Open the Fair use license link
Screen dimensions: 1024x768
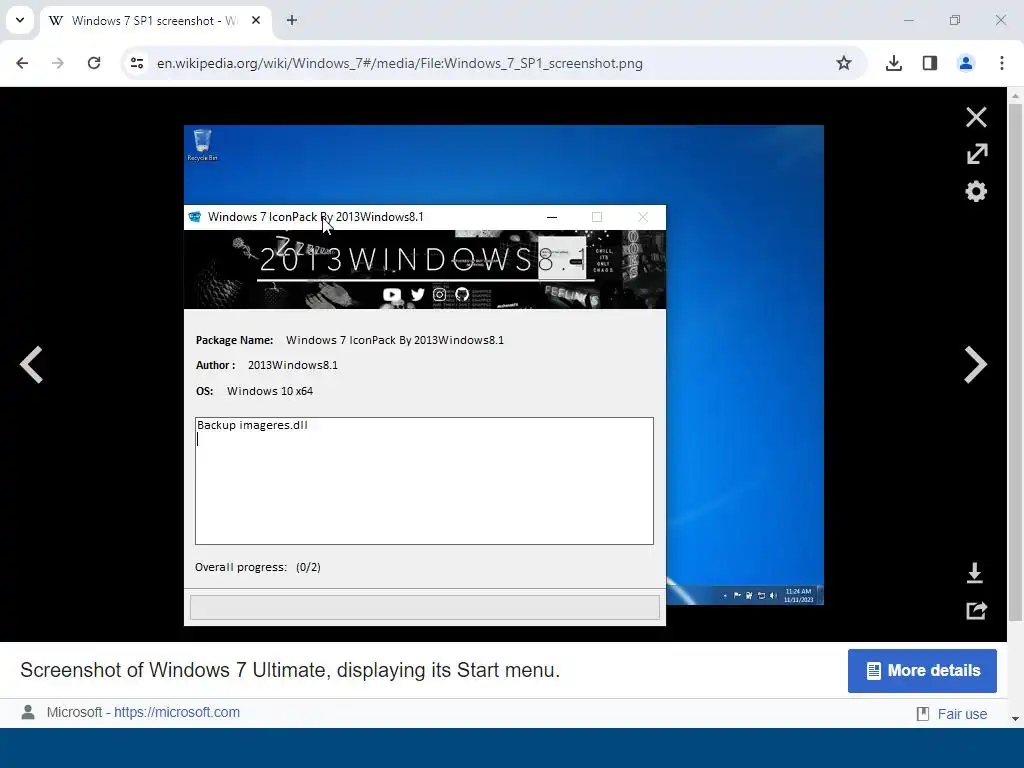pyautogui.click(x=962, y=714)
